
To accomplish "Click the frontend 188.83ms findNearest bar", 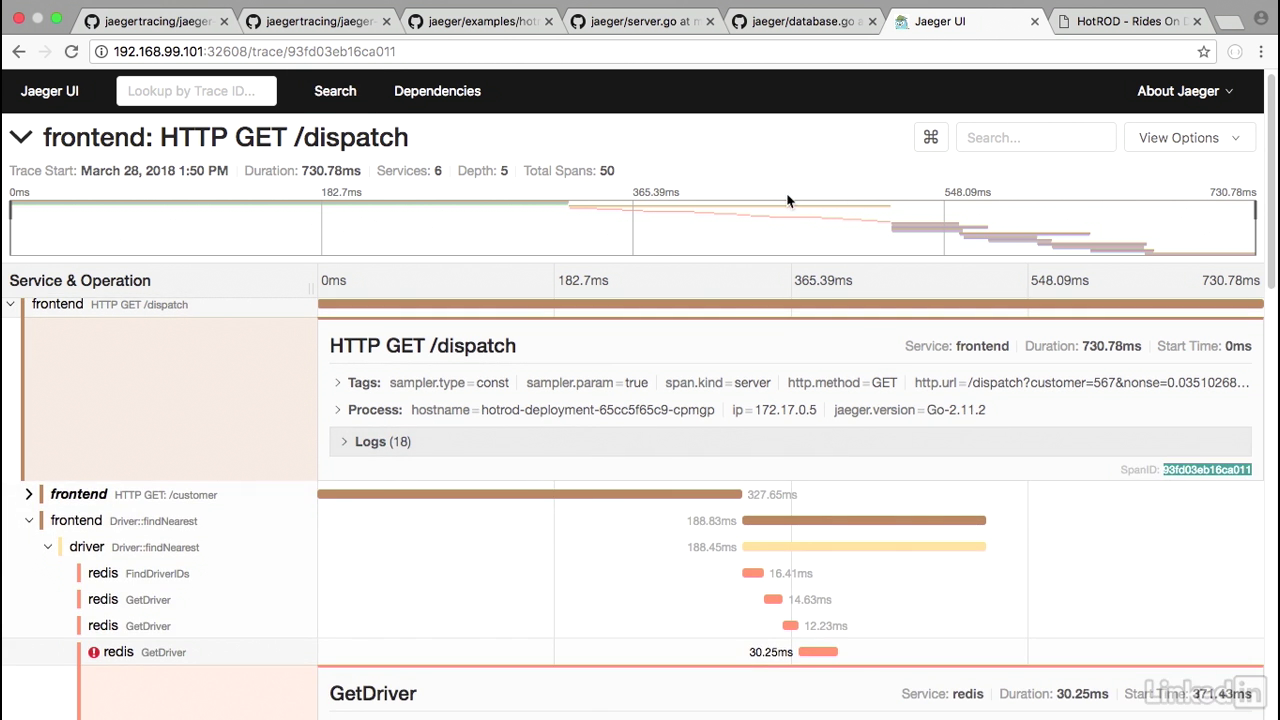I will (x=864, y=520).
